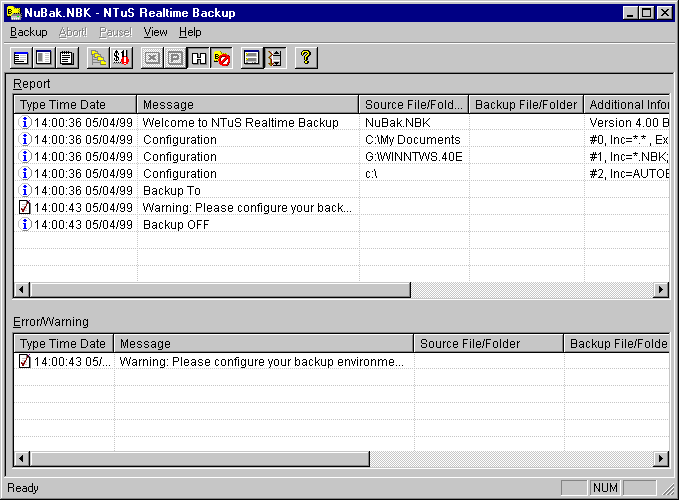Maximize the NuBak window
The height and width of the screenshot is (500, 679).
click(646, 13)
